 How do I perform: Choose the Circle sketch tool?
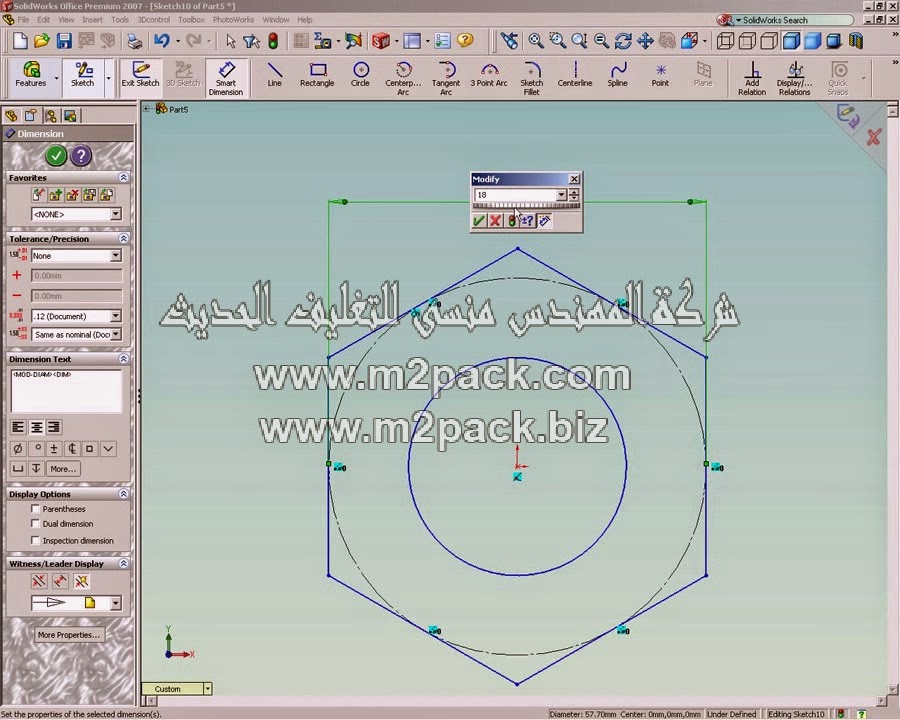(360, 75)
